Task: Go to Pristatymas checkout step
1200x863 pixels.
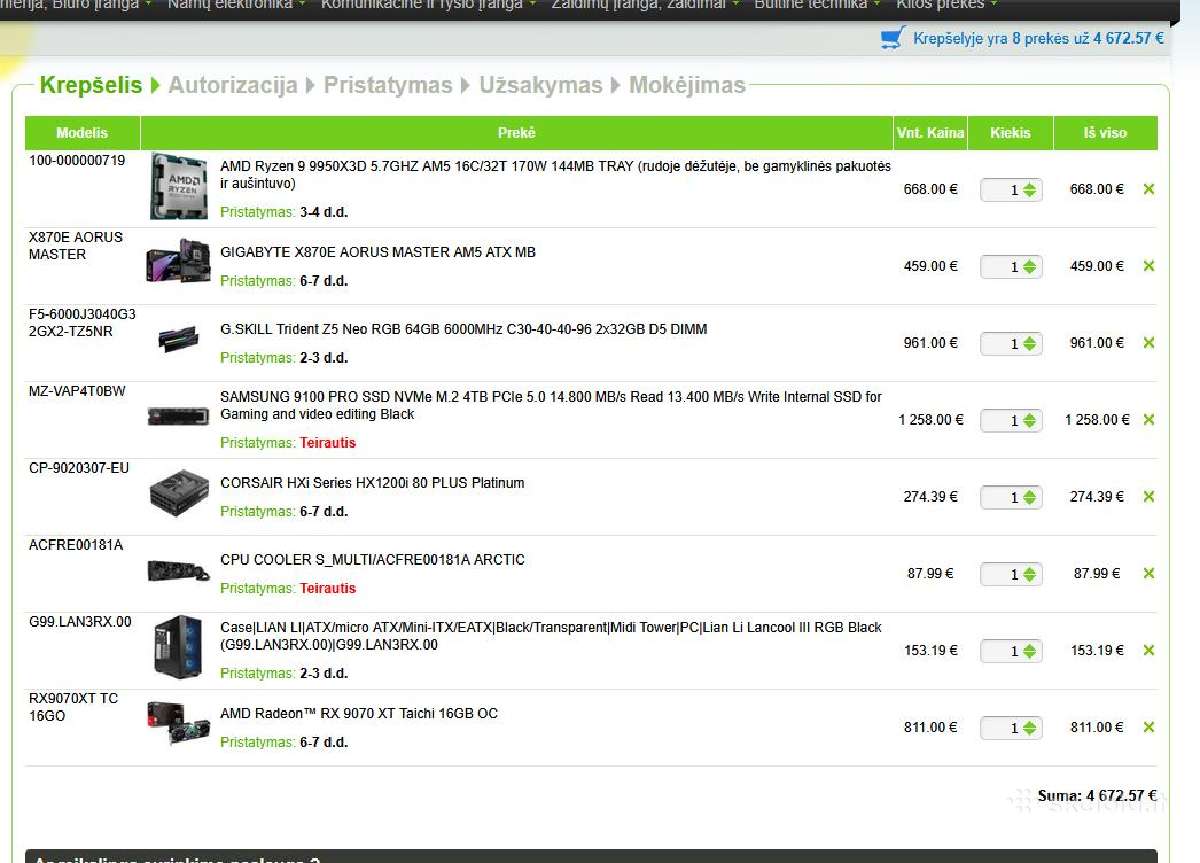Action: (388, 85)
